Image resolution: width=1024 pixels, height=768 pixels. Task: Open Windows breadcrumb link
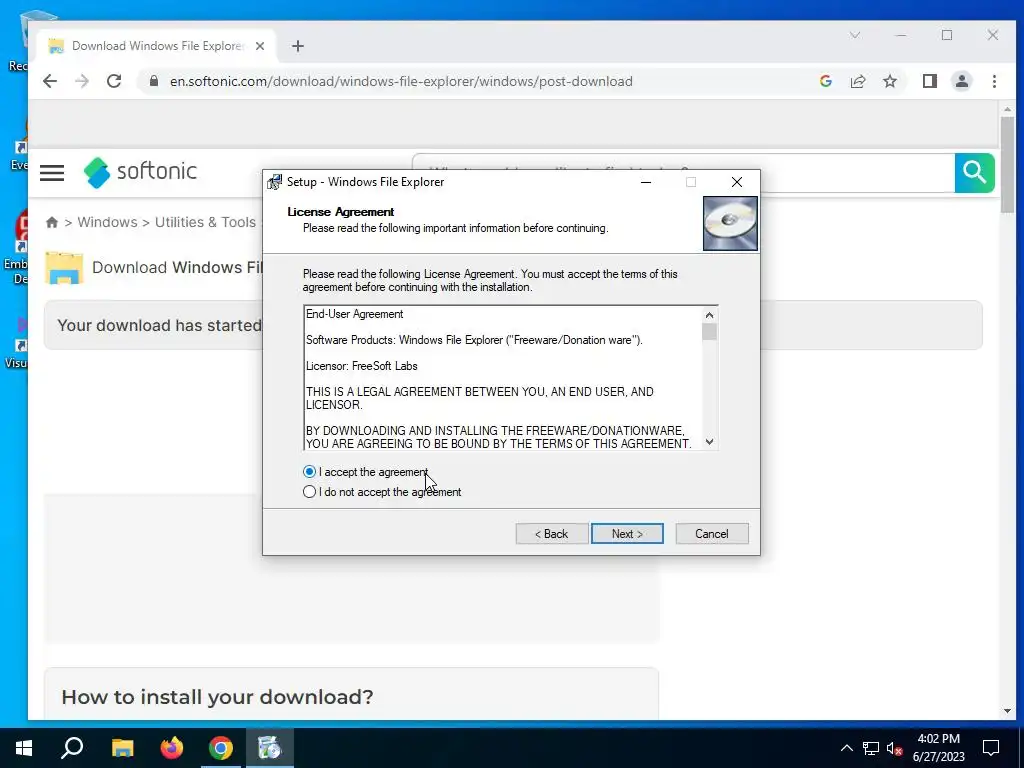[107, 222]
